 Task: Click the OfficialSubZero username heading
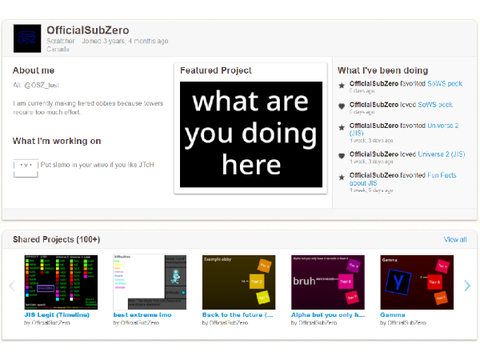pos(88,30)
